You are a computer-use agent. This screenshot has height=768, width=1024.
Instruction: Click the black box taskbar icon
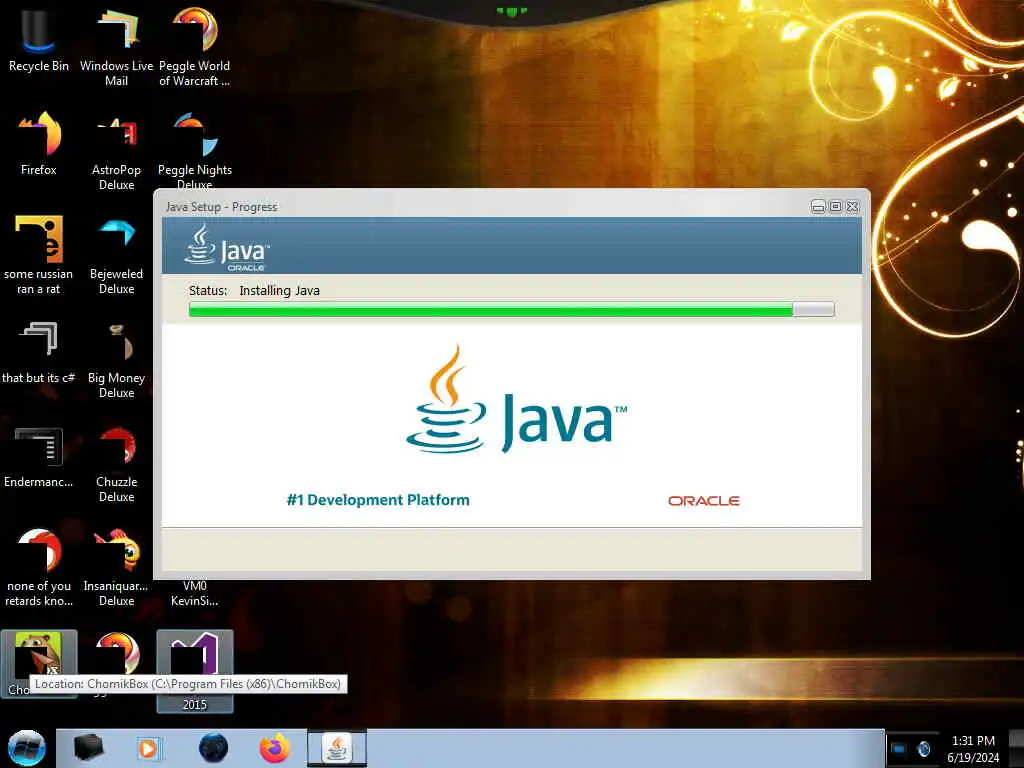[x=88, y=748]
